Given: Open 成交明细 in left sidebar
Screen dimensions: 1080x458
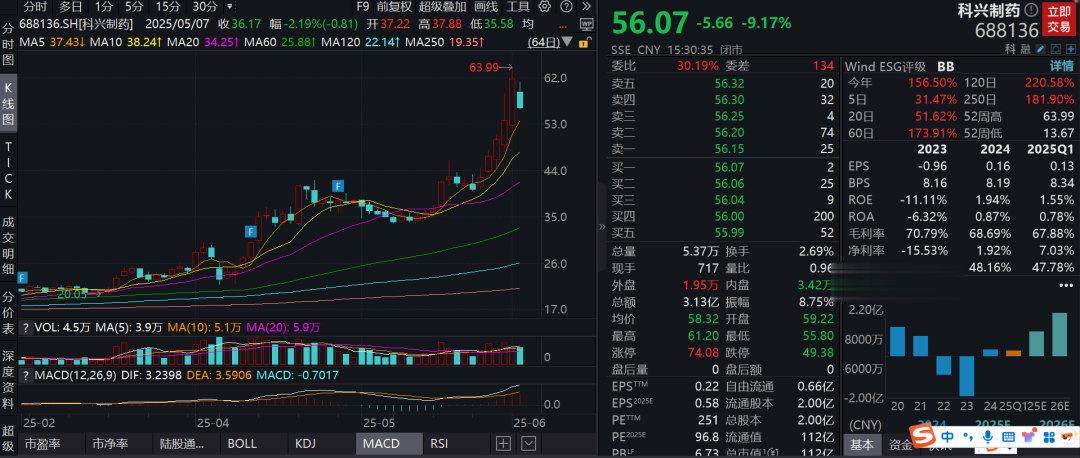Looking at the screenshot, I should tap(8, 243).
